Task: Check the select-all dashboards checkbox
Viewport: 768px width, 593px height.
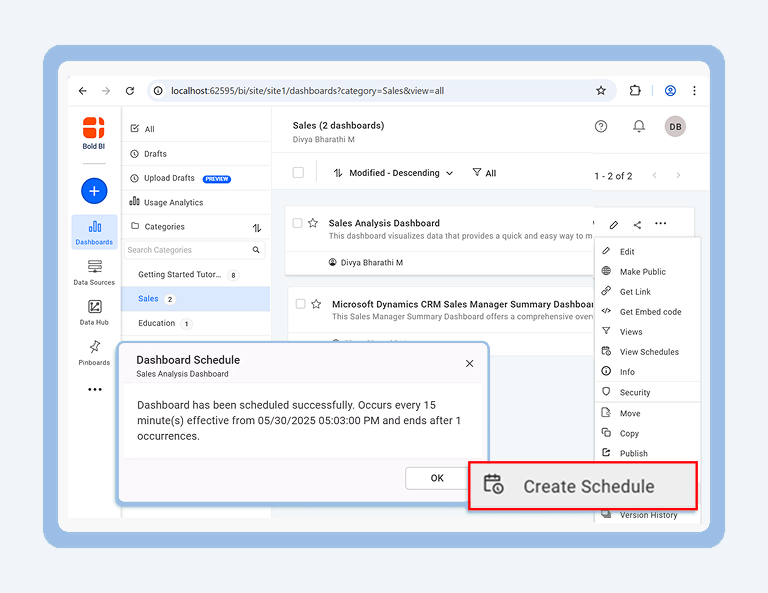Action: click(298, 172)
